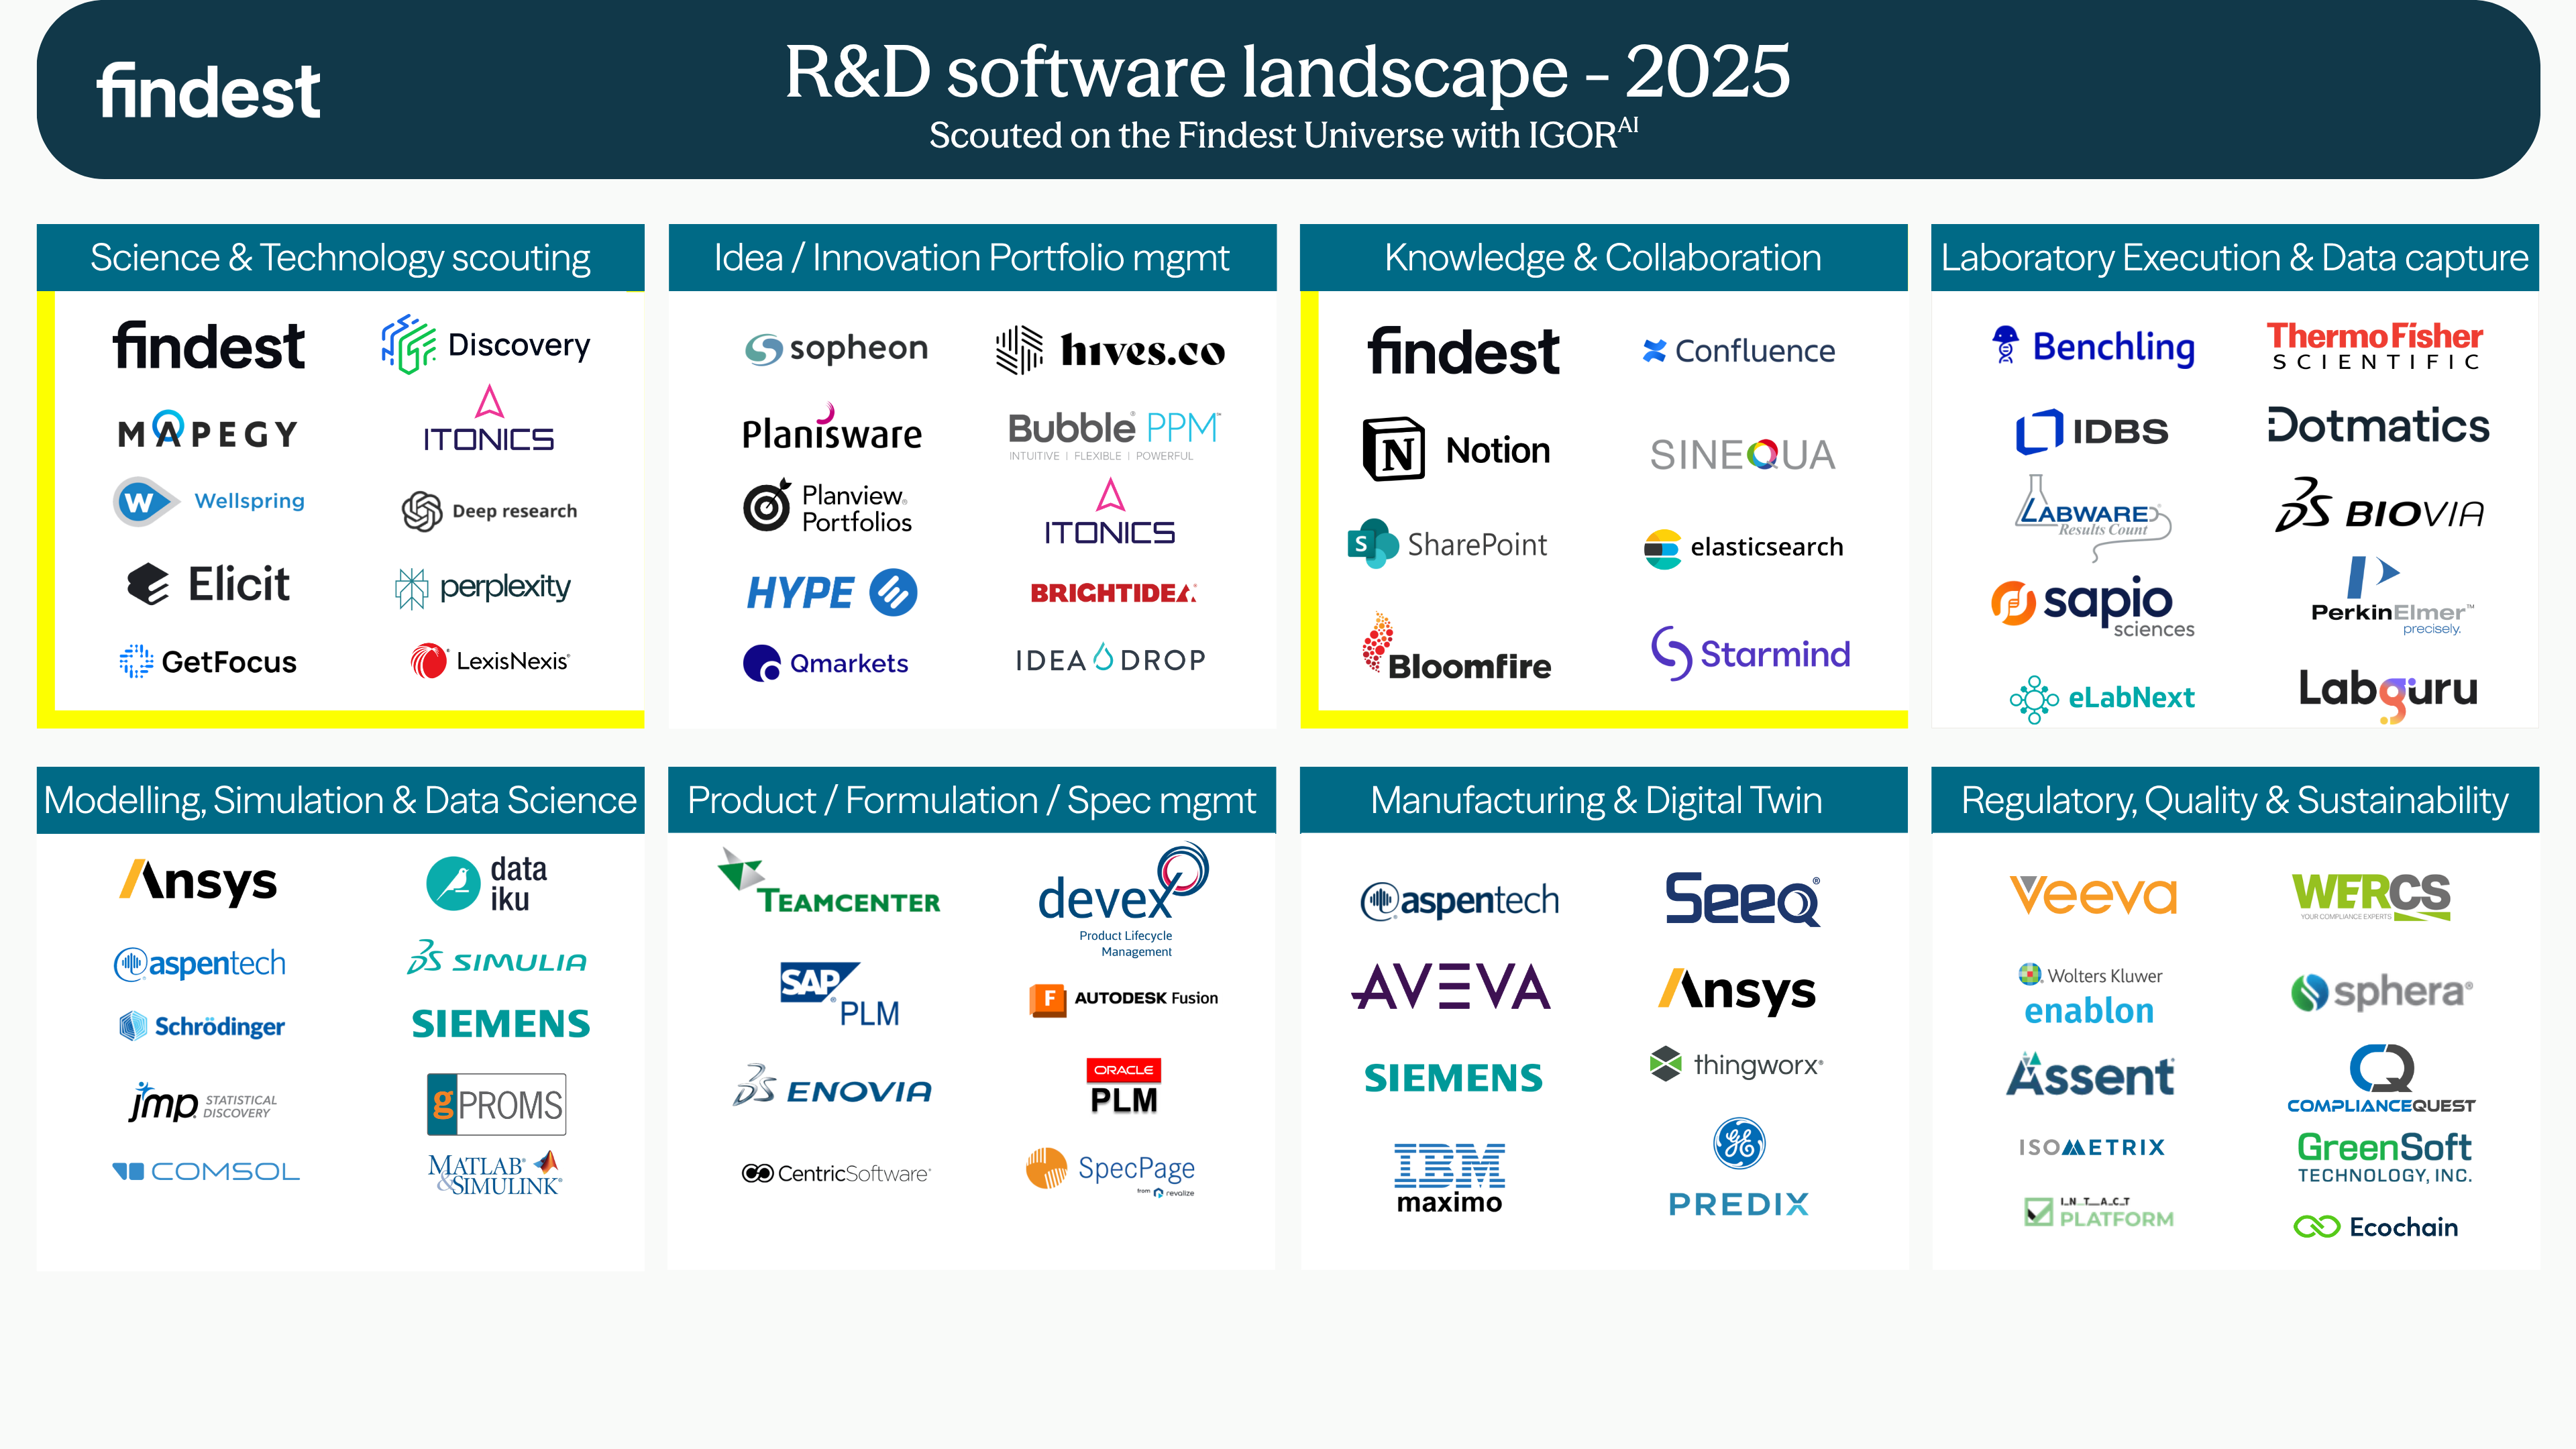Click the IBM maximo logo

(1450, 1178)
